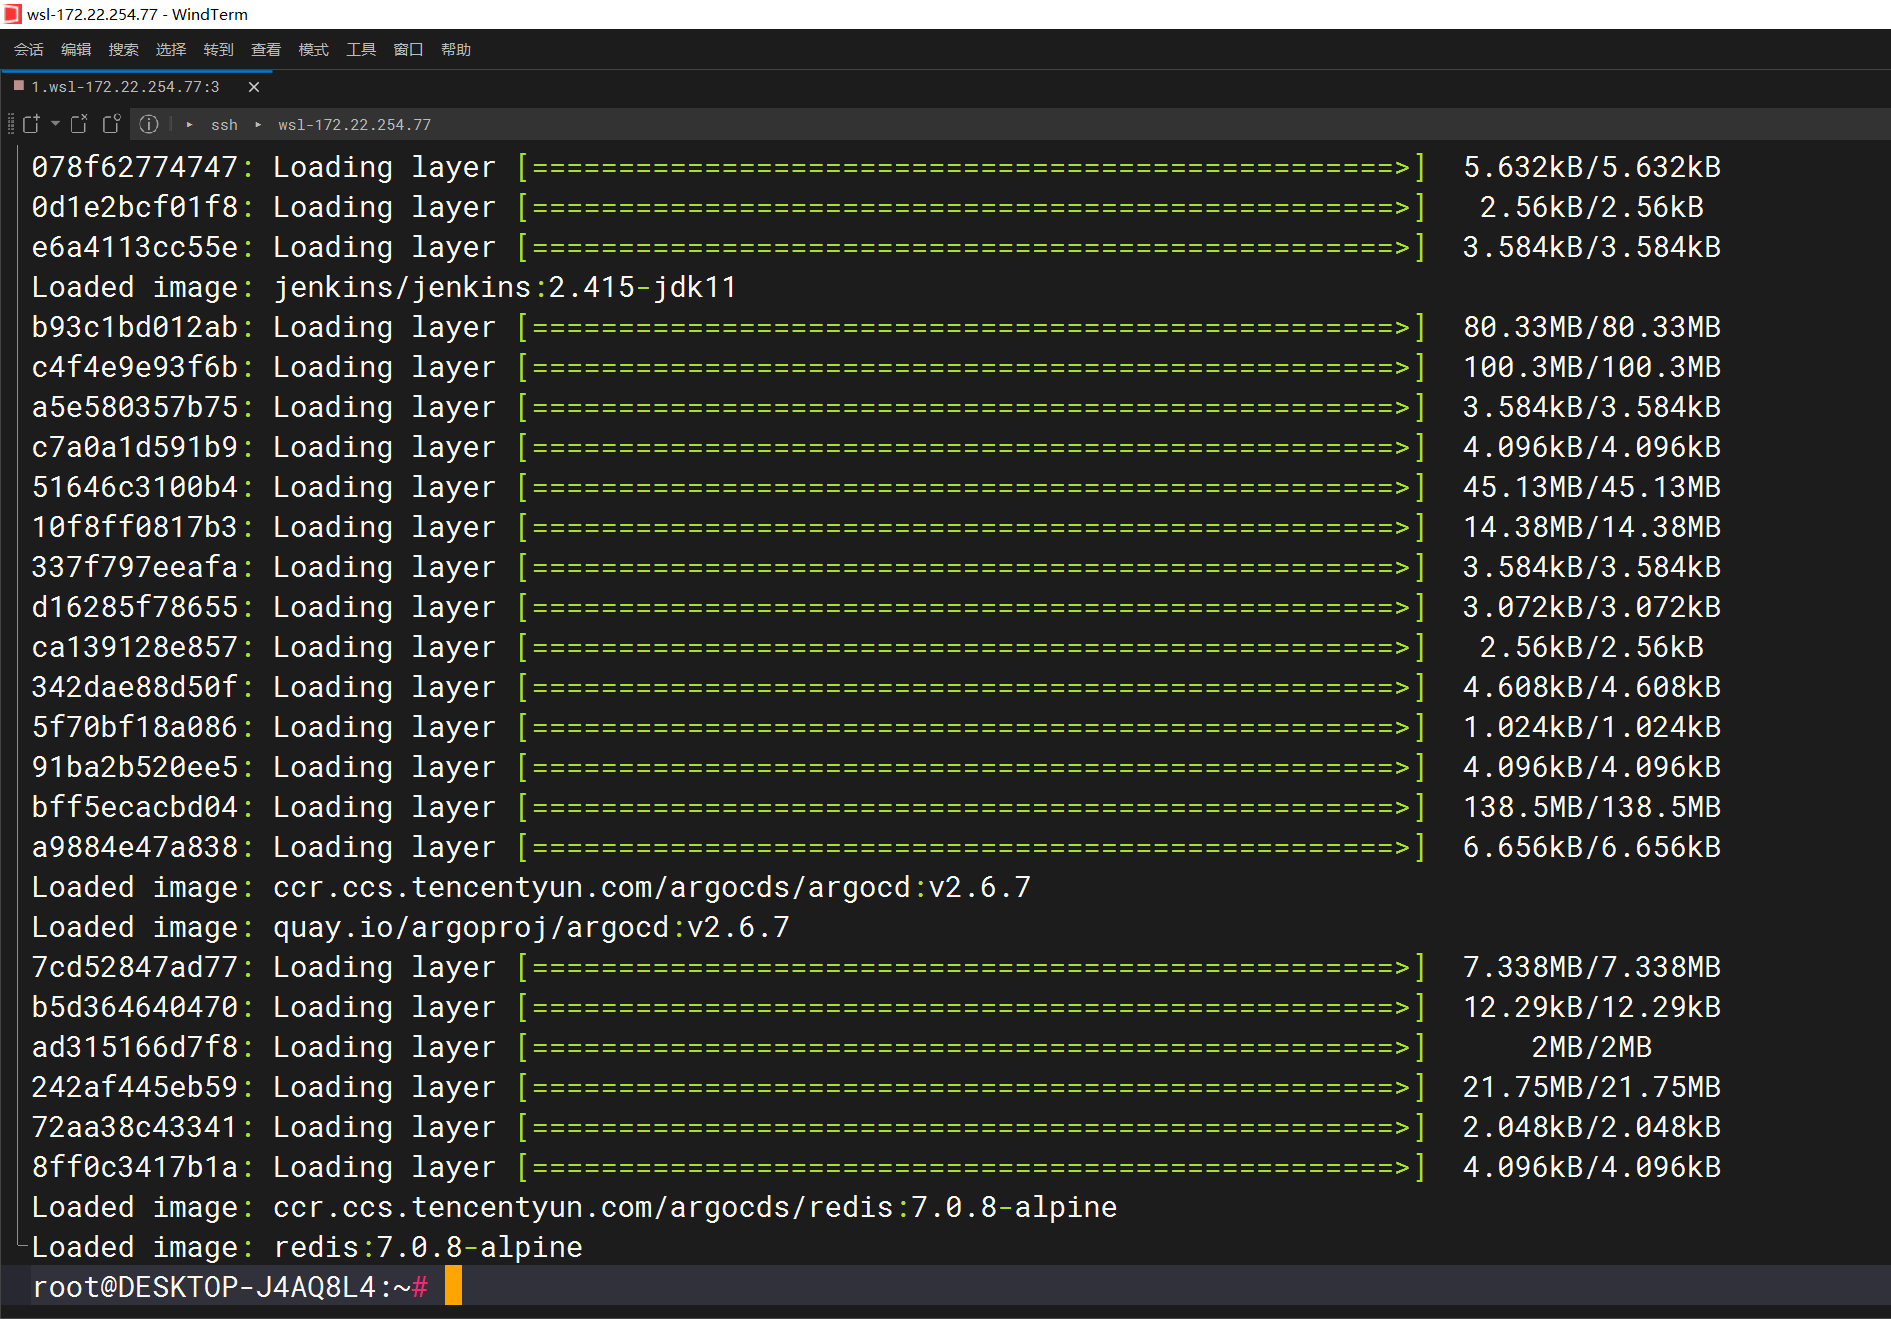The image size is (1891, 1319).
Task: Open the 转到 (Go to) menu
Action: tap(218, 49)
